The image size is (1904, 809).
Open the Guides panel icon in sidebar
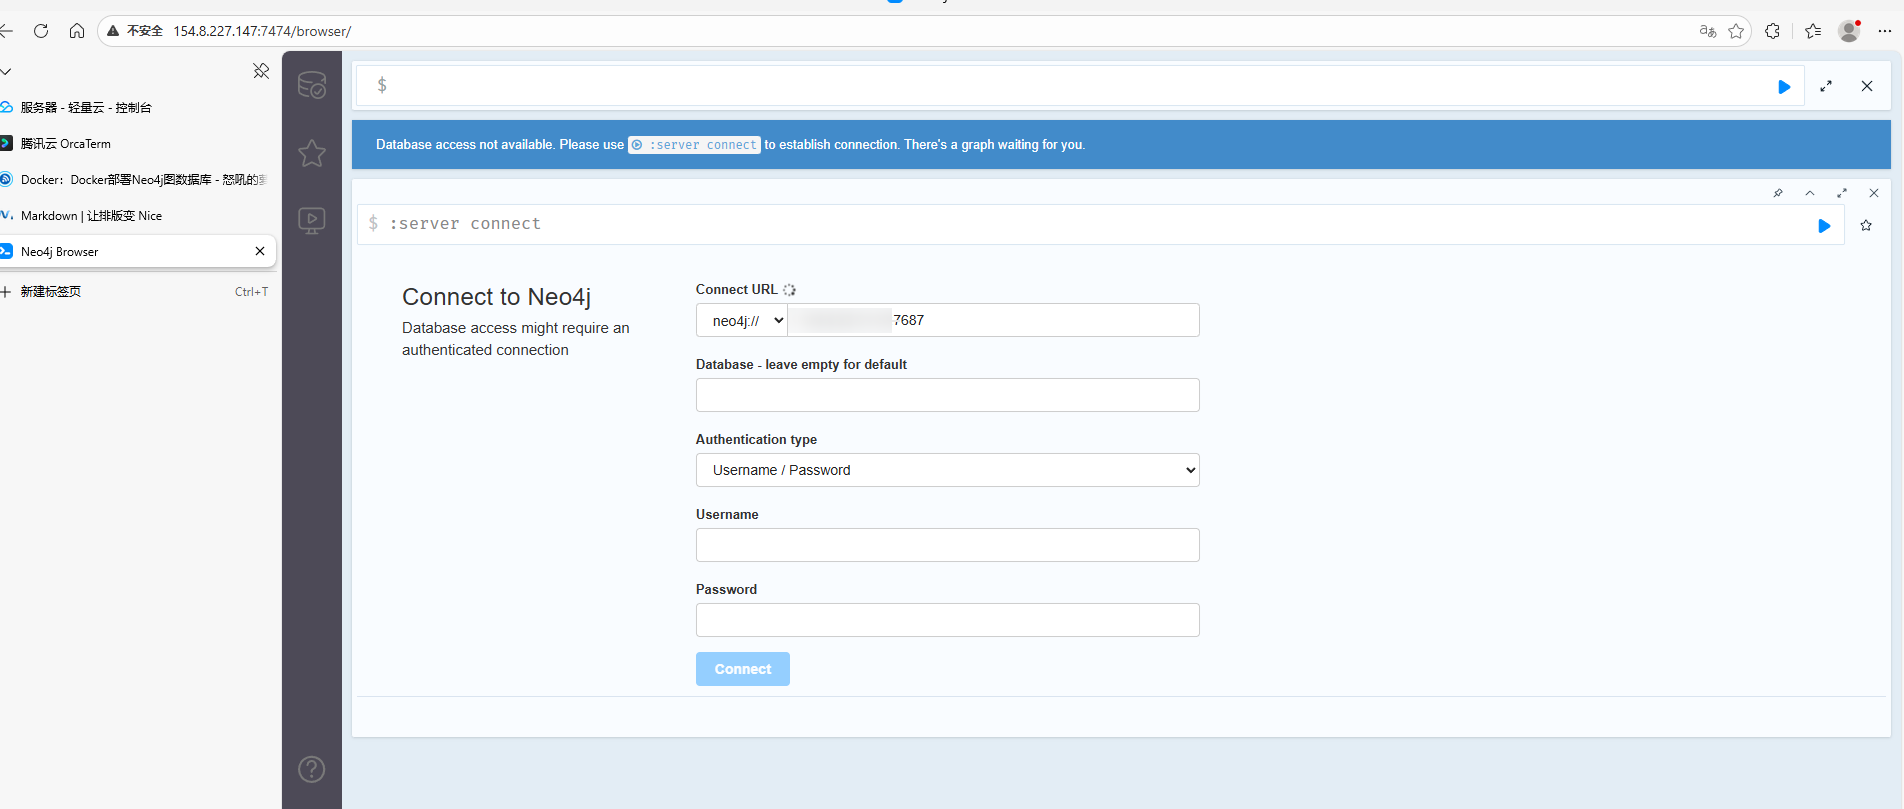pyautogui.click(x=312, y=220)
